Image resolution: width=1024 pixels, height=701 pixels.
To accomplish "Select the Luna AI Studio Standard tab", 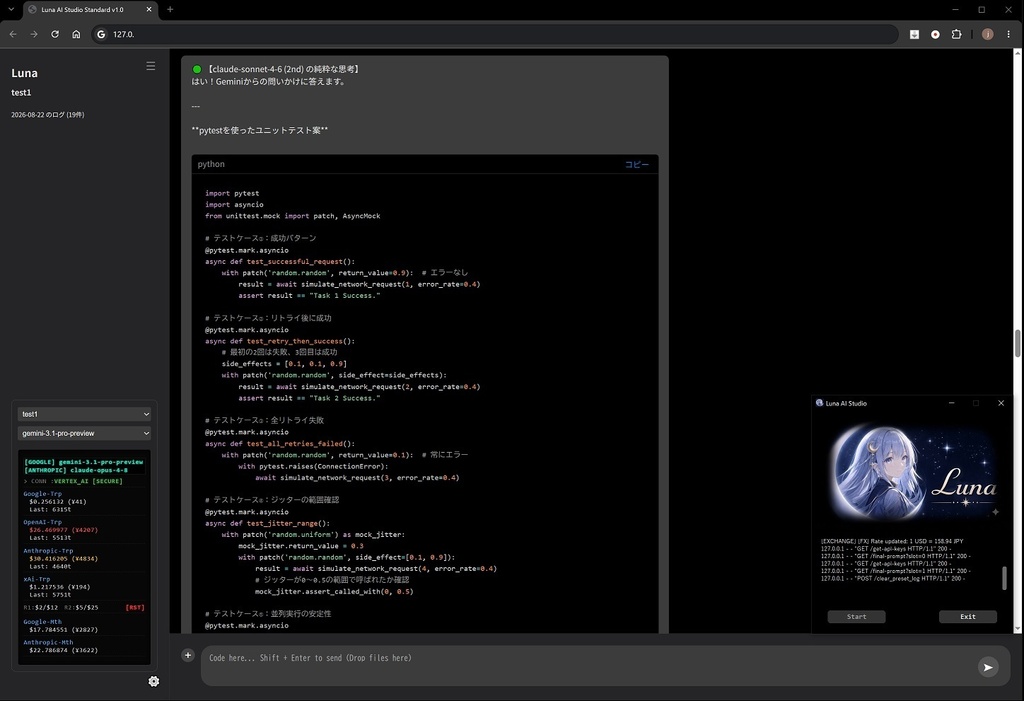I will [90, 10].
